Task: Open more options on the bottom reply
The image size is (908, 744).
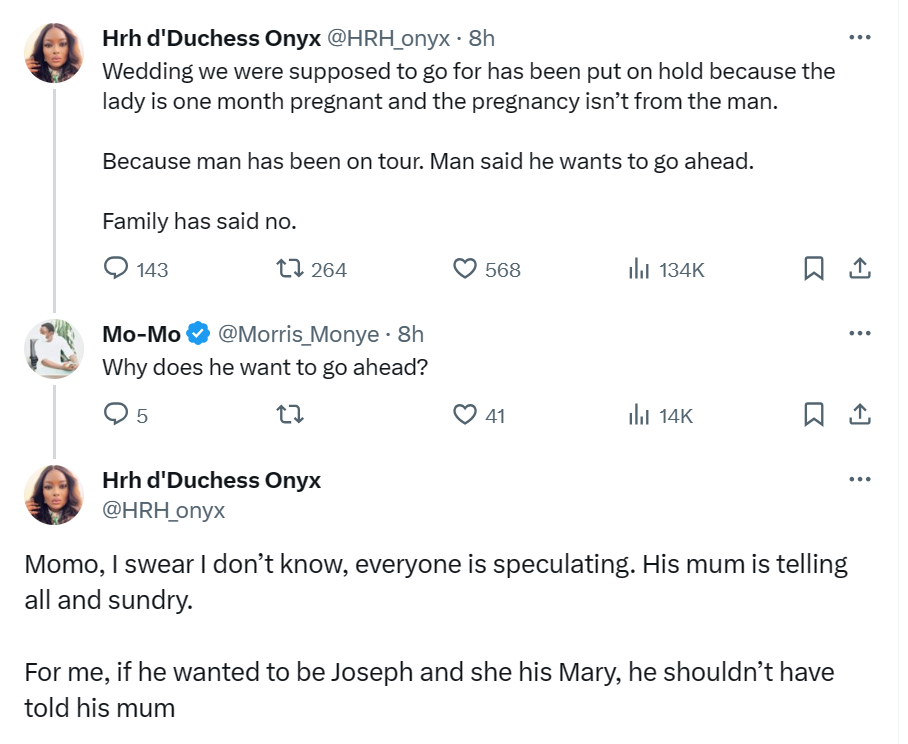Action: pos(859,479)
